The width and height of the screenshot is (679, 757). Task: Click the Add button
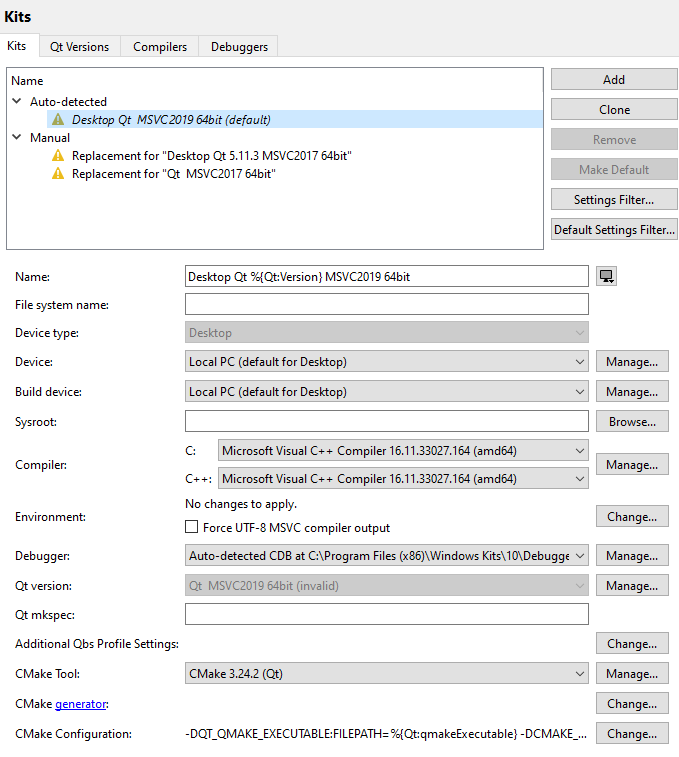click(614, 79)
